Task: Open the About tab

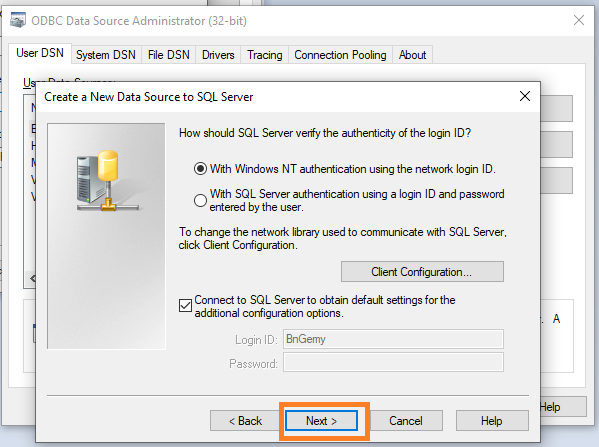Action: click(x=412, y=55)
